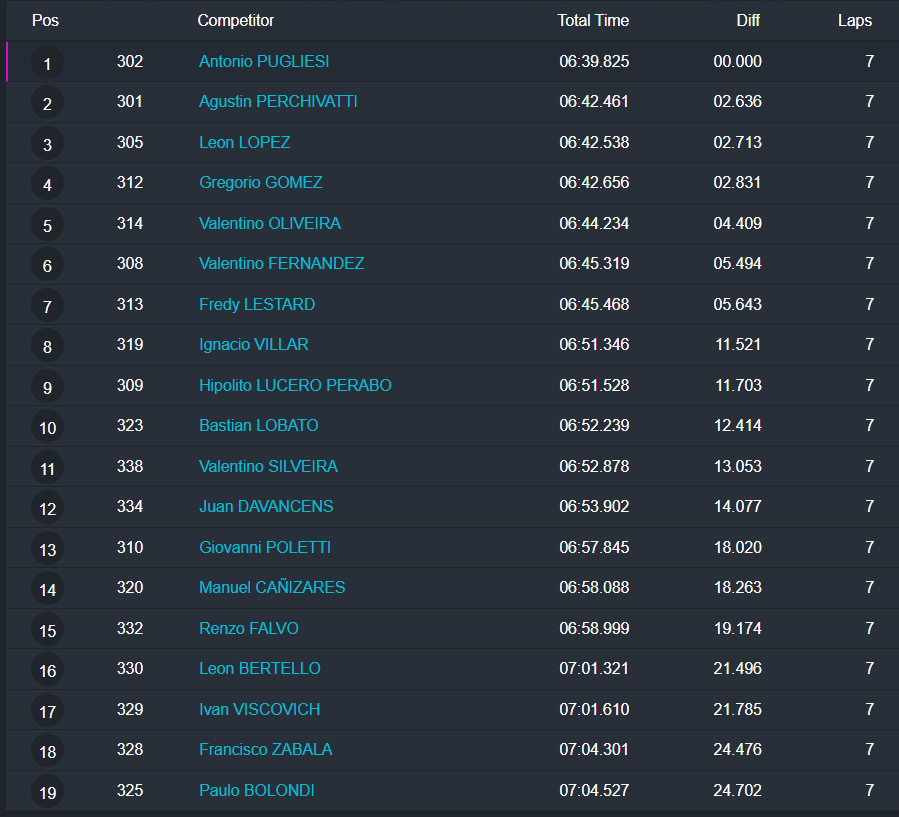Select the position 10 circle badge
899x817 pixels.
47,428
